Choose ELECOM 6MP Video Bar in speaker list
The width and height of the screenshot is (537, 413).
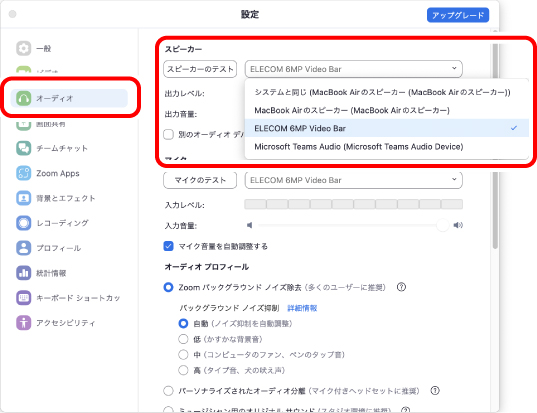pyautogui.click(x=387, y=128)
